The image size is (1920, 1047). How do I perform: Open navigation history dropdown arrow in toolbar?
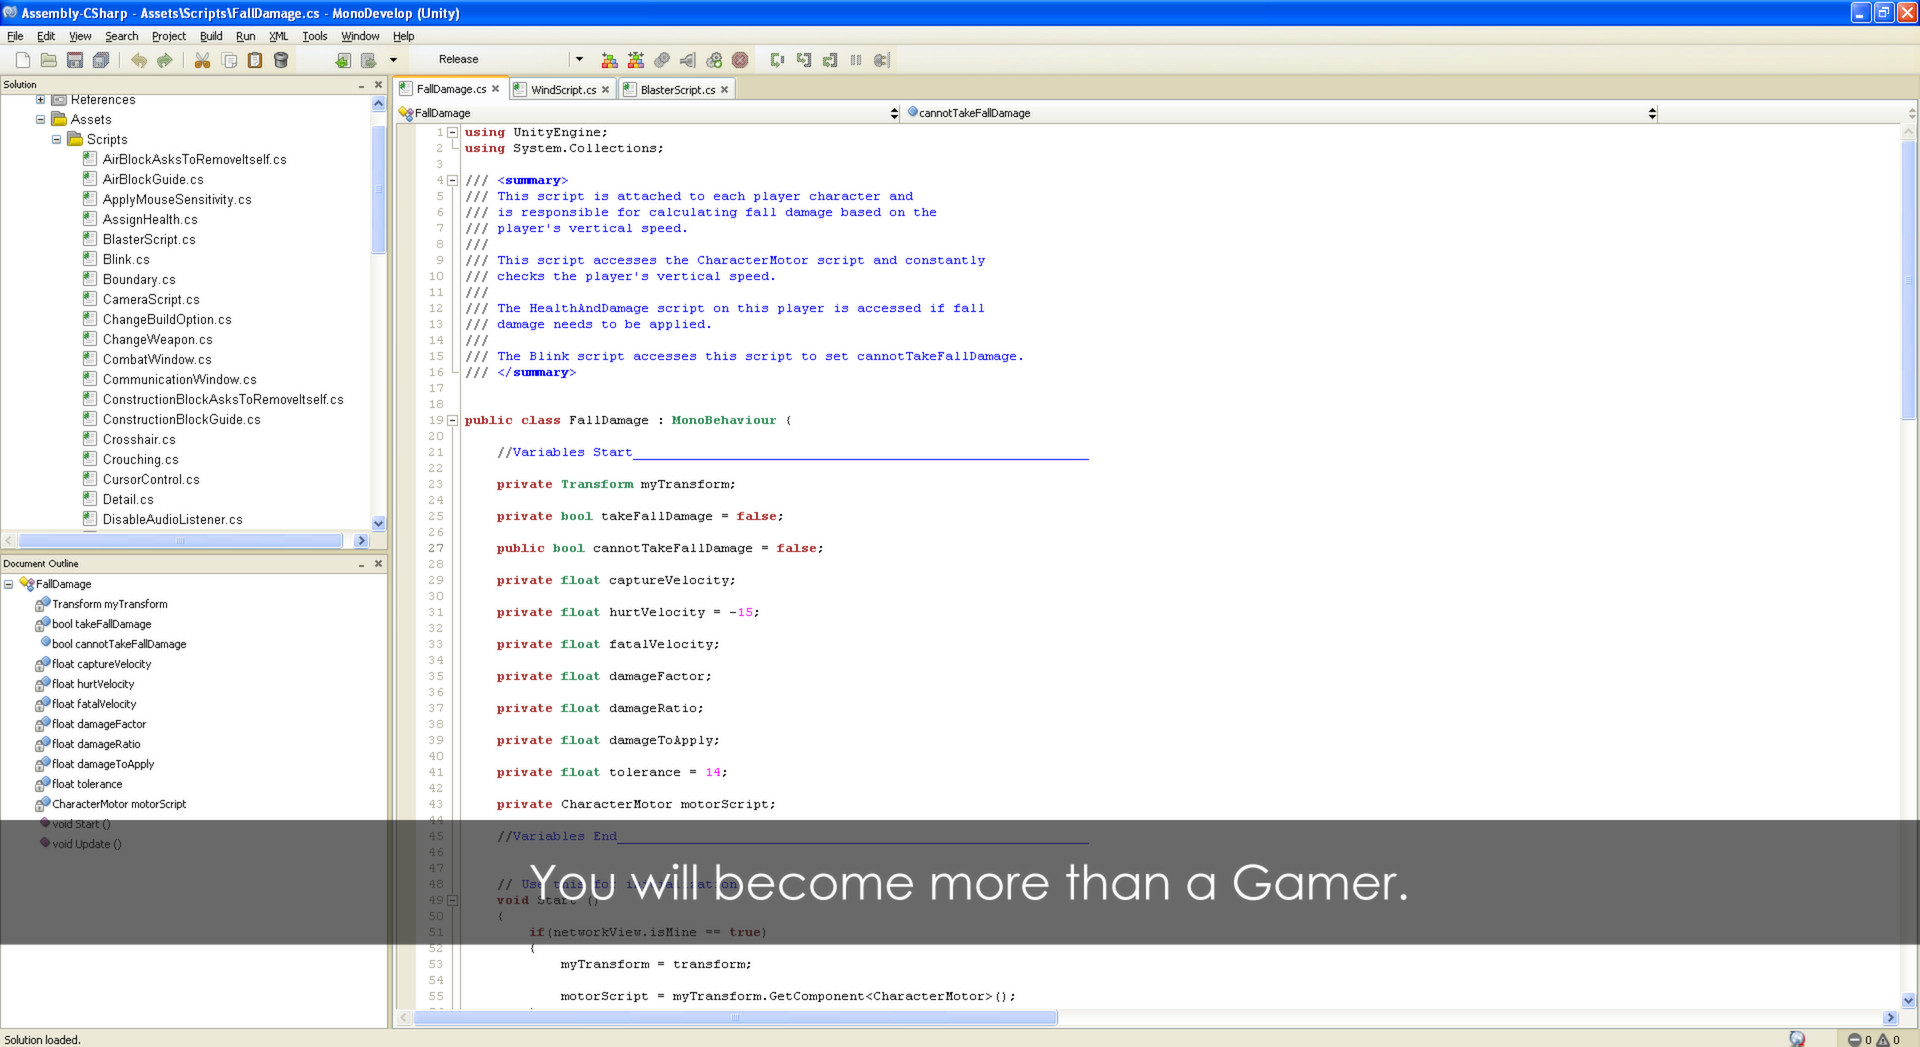(x=394, y=60)
